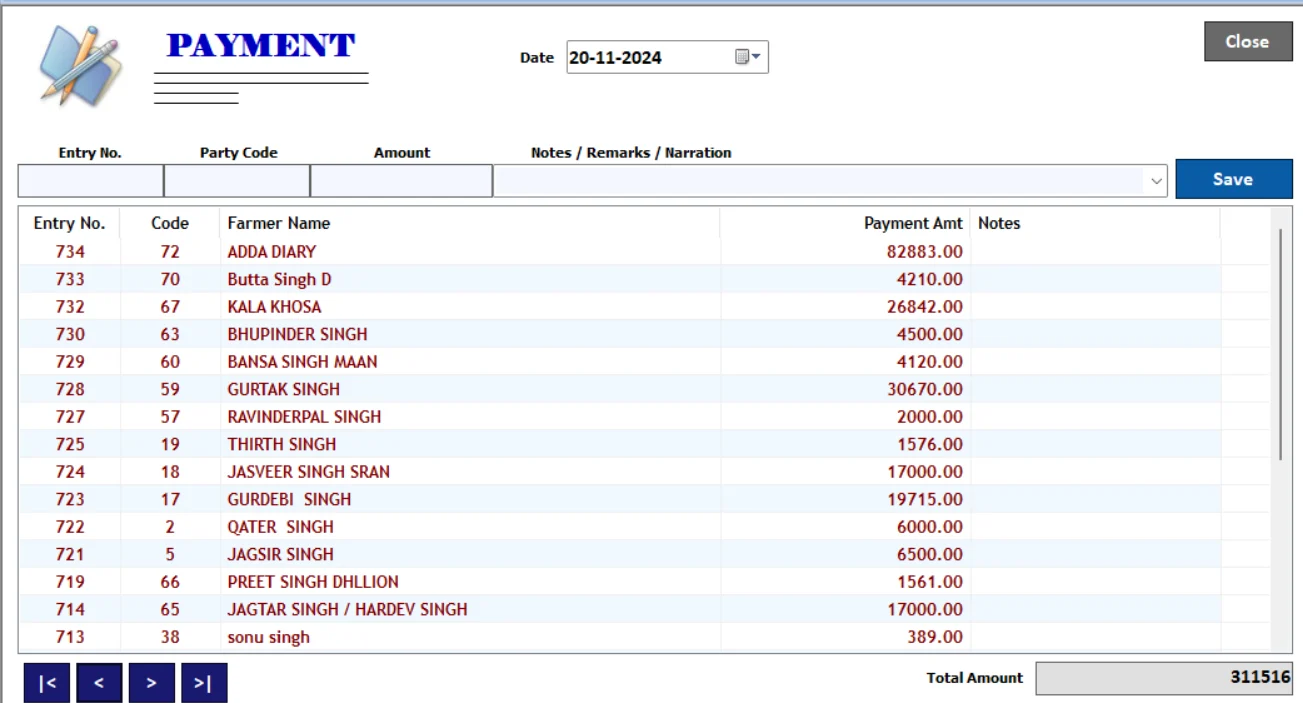Click the notepad and pencil Payment icon

tap(80, 65)
